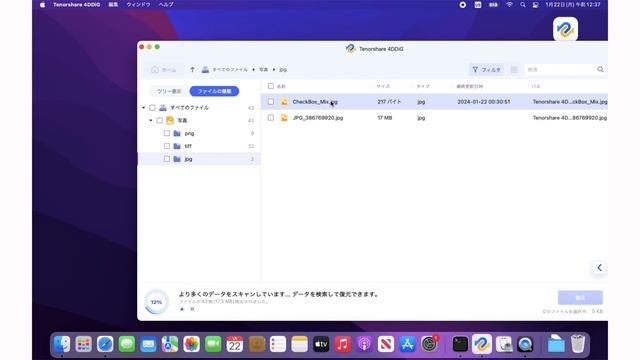Sort by the modified date column header
Screen dimensions: 640x360
coord(469,86)
